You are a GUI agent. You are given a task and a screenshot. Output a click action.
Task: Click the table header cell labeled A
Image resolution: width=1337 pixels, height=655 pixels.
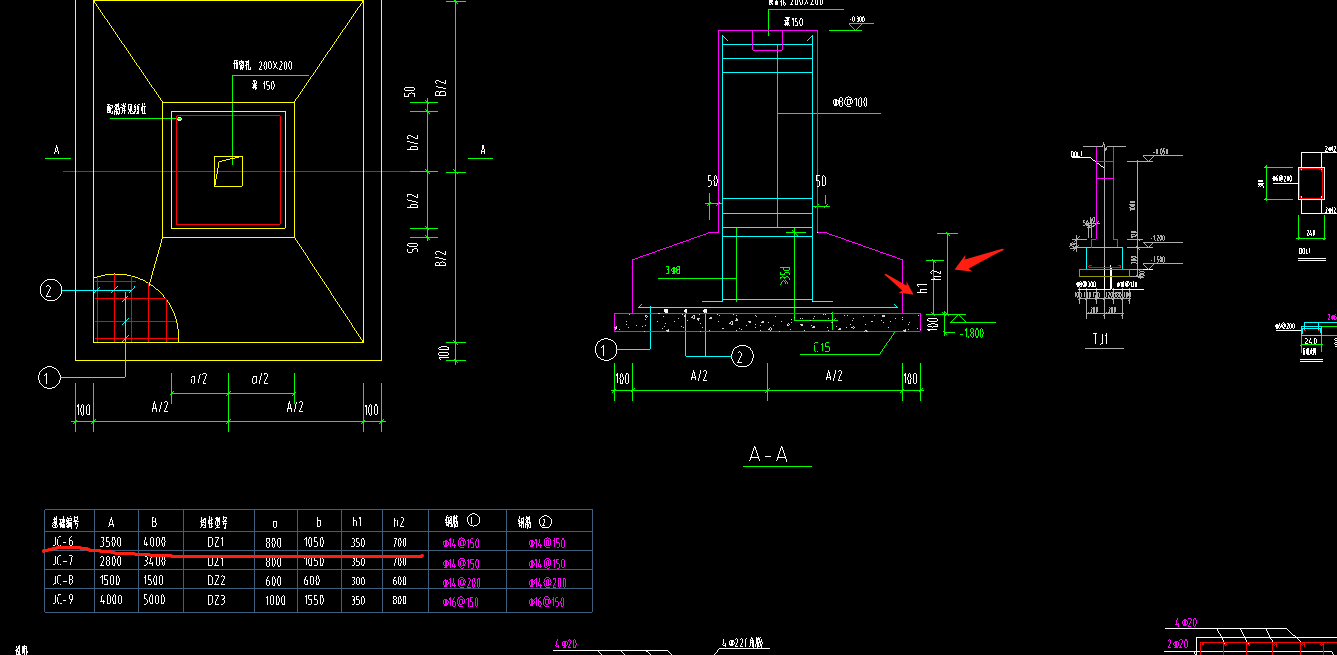[x=112, y=521]
